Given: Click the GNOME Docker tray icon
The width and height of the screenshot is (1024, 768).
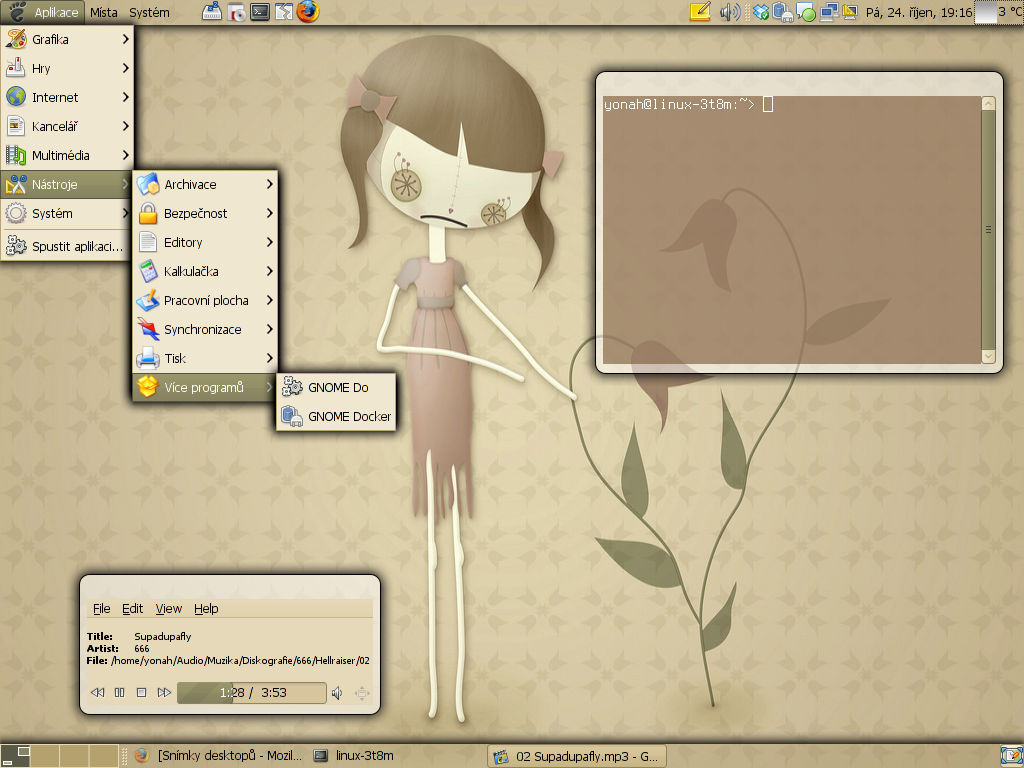Looking at the screenshot, I should point(782,12).
